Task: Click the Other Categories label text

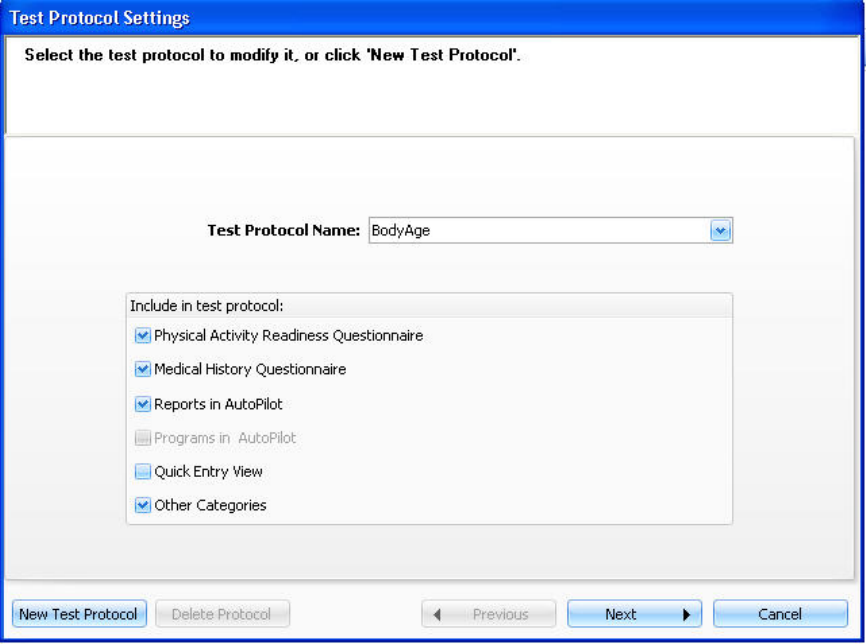Action: (x=210, y=506)
